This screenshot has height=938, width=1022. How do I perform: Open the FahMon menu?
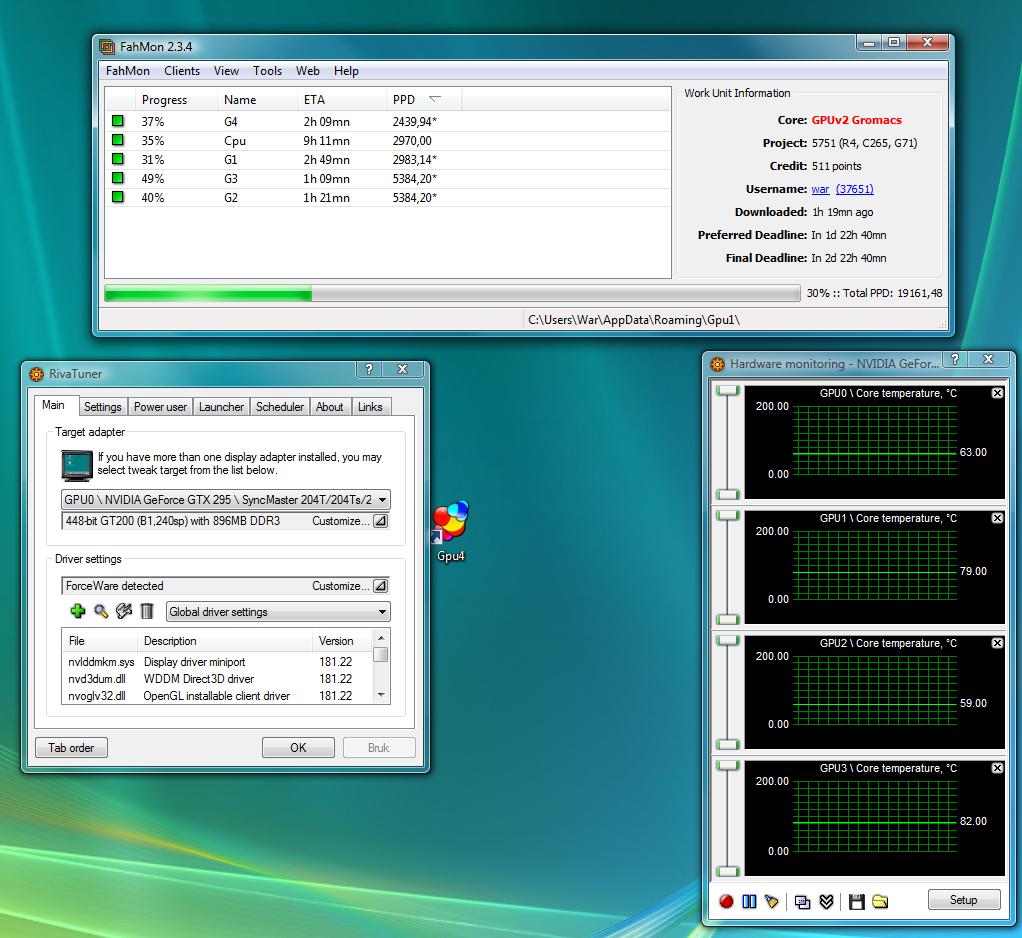point(128,70)
